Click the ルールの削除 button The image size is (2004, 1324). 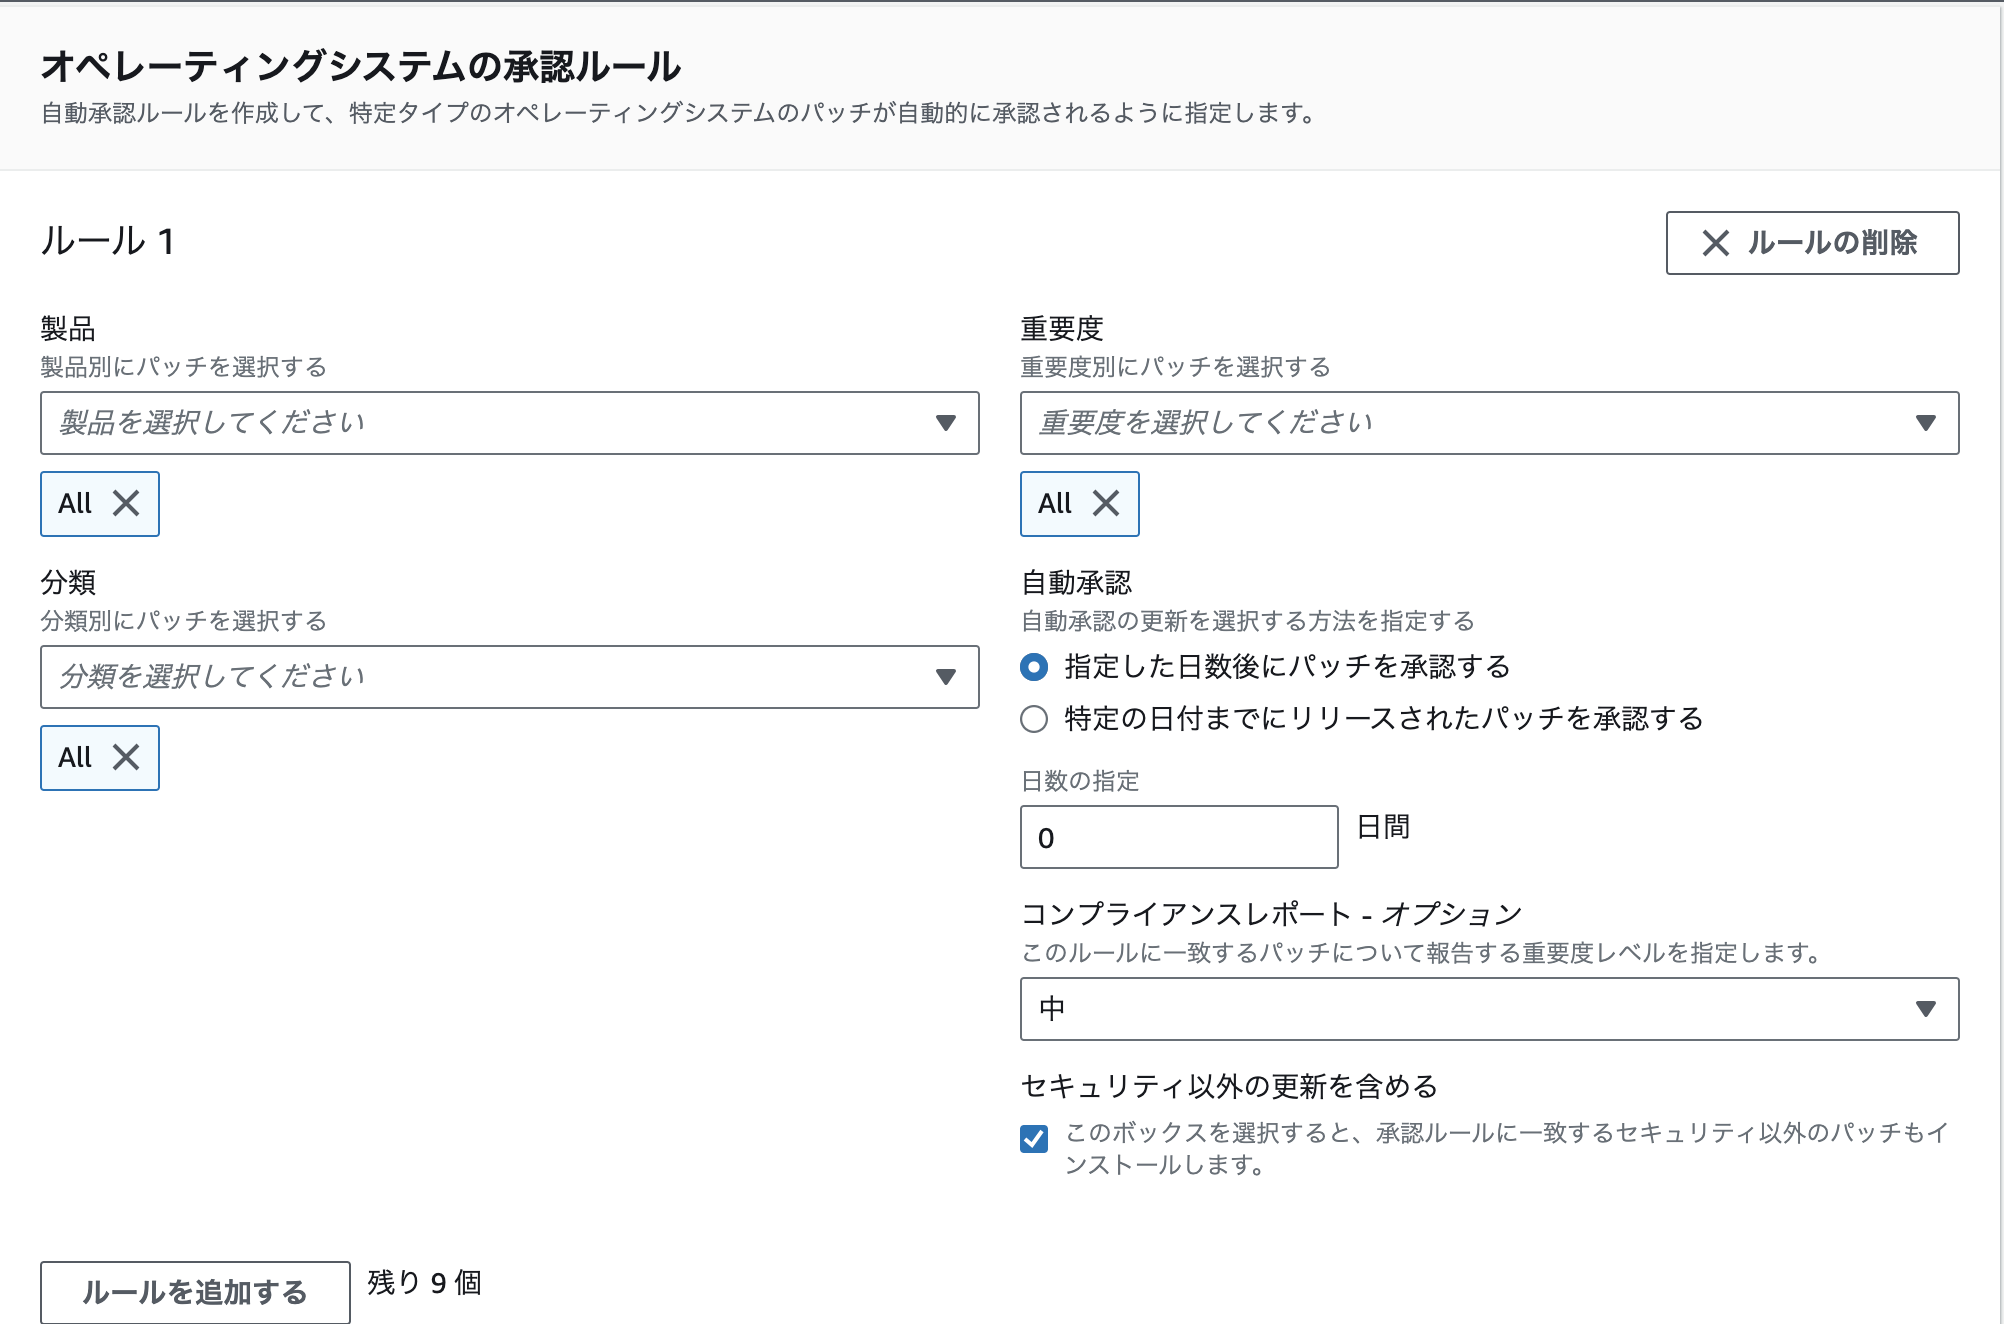coord(1812,243)
